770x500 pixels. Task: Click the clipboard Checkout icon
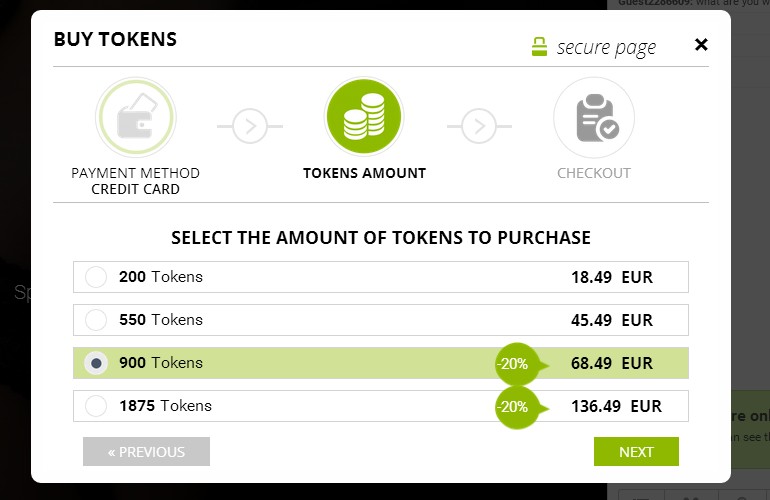pos(594,117)
